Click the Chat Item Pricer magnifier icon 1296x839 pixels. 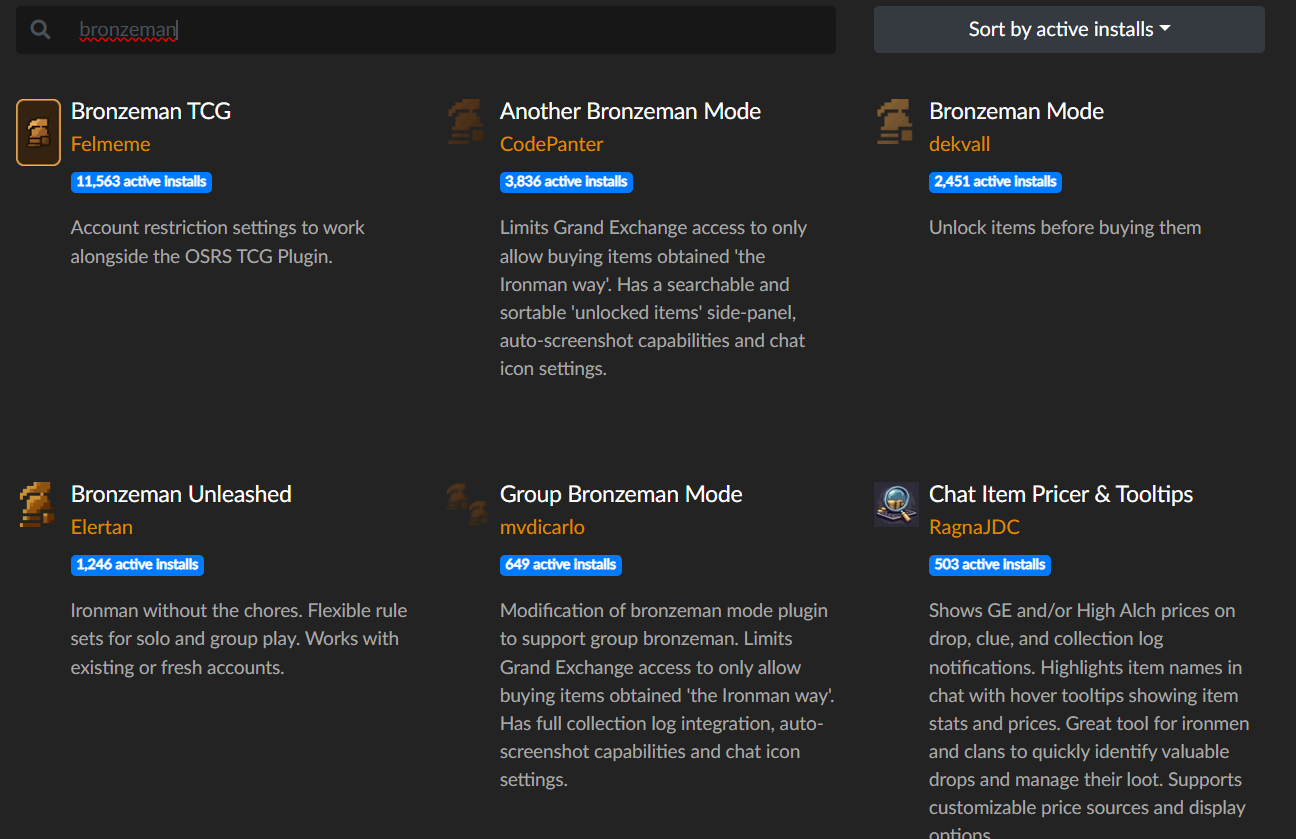tap(896, 504)
